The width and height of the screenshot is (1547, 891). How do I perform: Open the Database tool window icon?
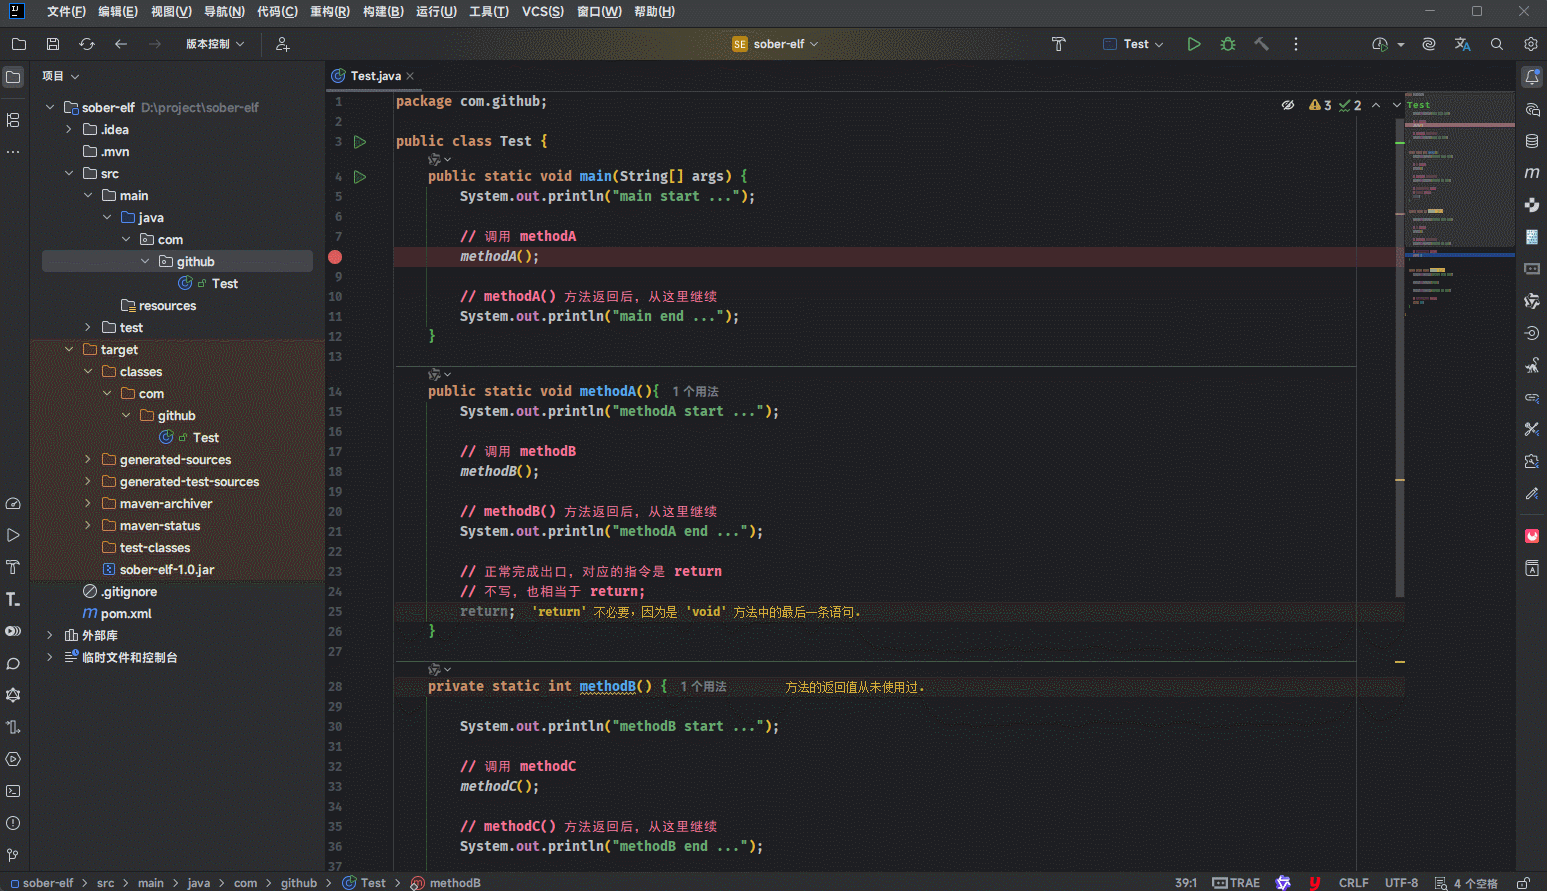click(1531, 141)
